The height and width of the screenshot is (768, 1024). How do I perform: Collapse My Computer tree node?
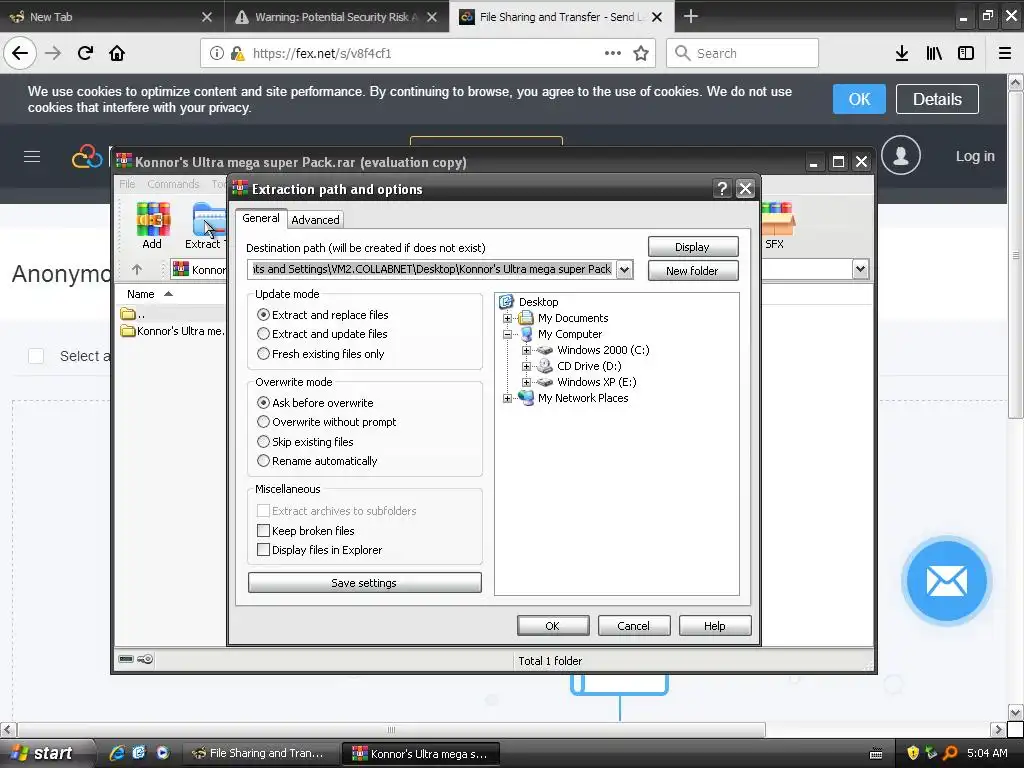[x=507, y=334]
